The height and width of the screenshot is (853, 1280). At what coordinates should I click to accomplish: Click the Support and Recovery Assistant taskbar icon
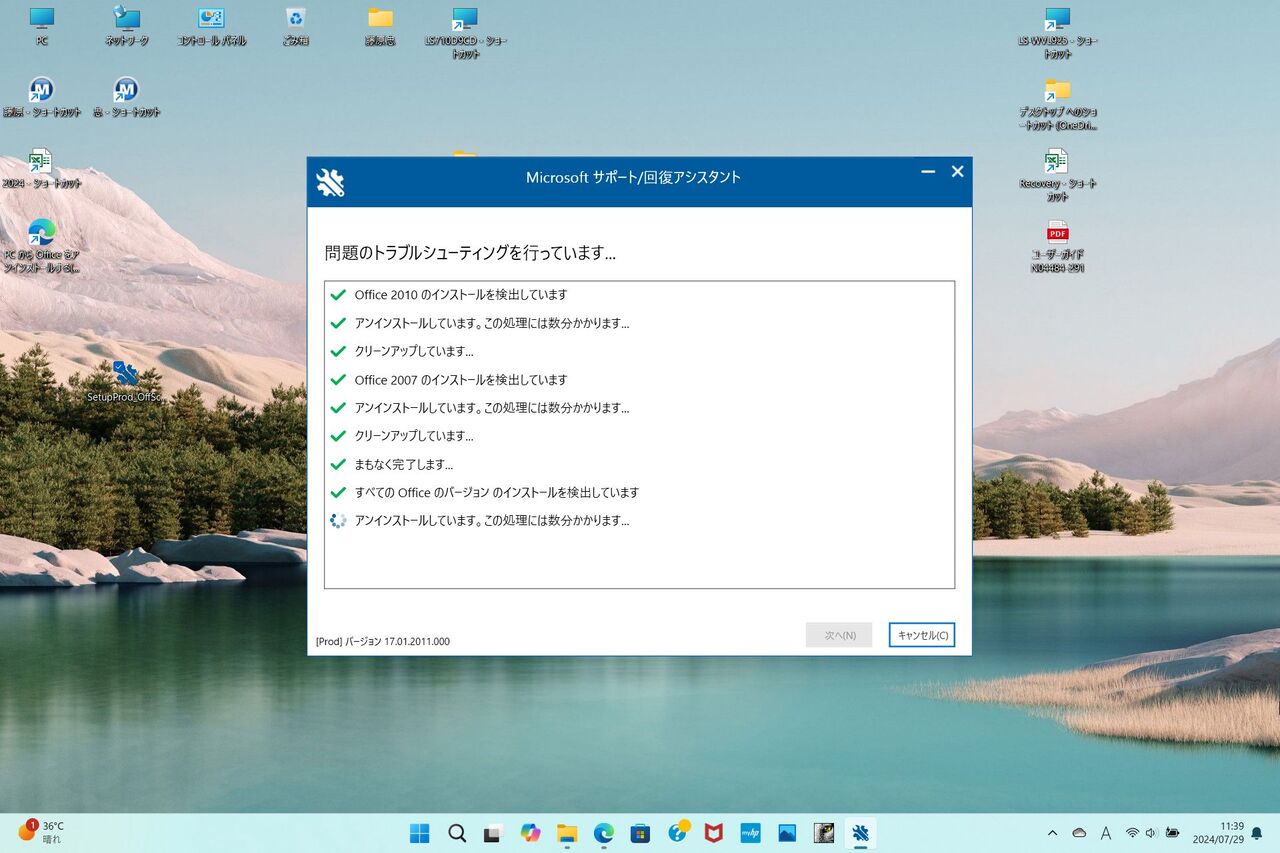pyautogui.click(x=860, y=833)
